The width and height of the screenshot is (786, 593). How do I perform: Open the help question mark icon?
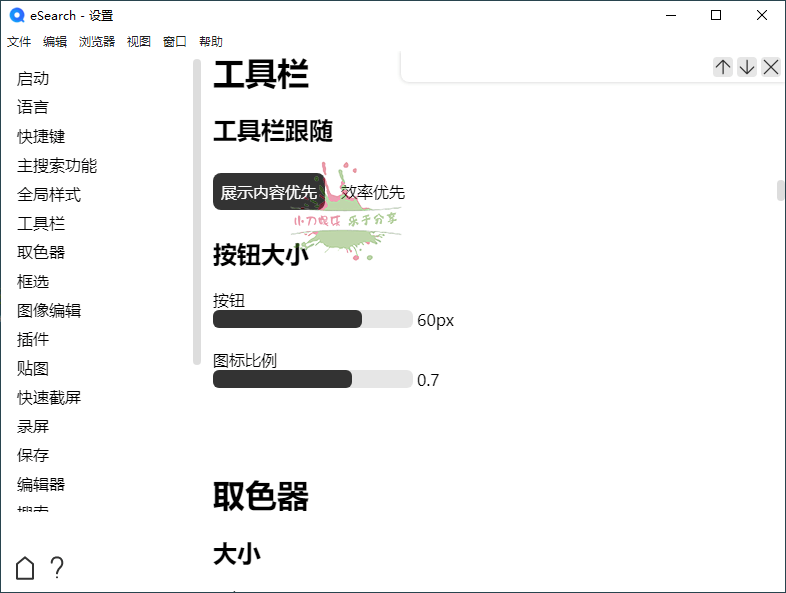click(x=57, y=568)
